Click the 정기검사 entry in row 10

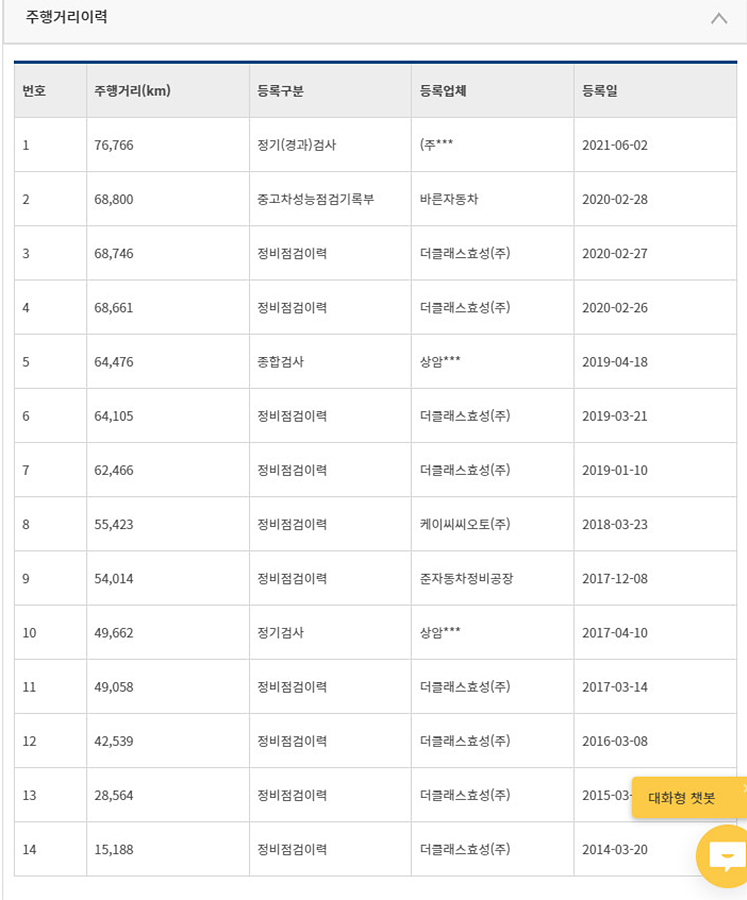(x=280, y=632)
